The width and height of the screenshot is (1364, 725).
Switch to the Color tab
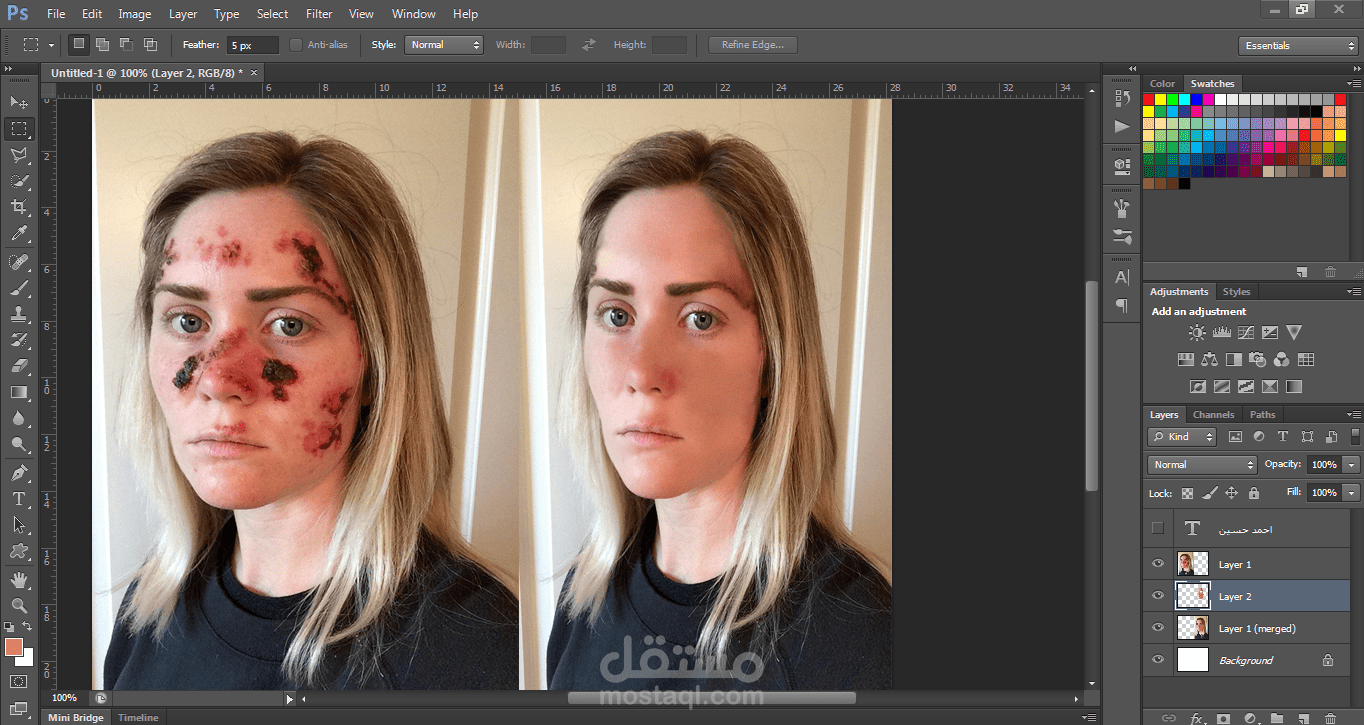coord(1162,83)
